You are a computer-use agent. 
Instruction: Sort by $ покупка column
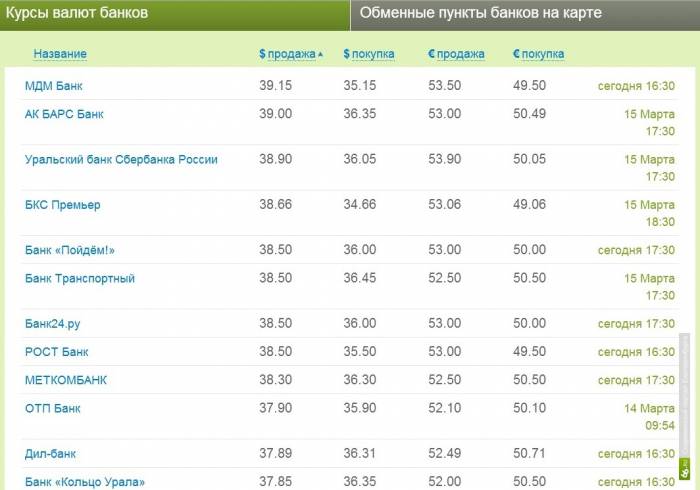click(369, 54)
